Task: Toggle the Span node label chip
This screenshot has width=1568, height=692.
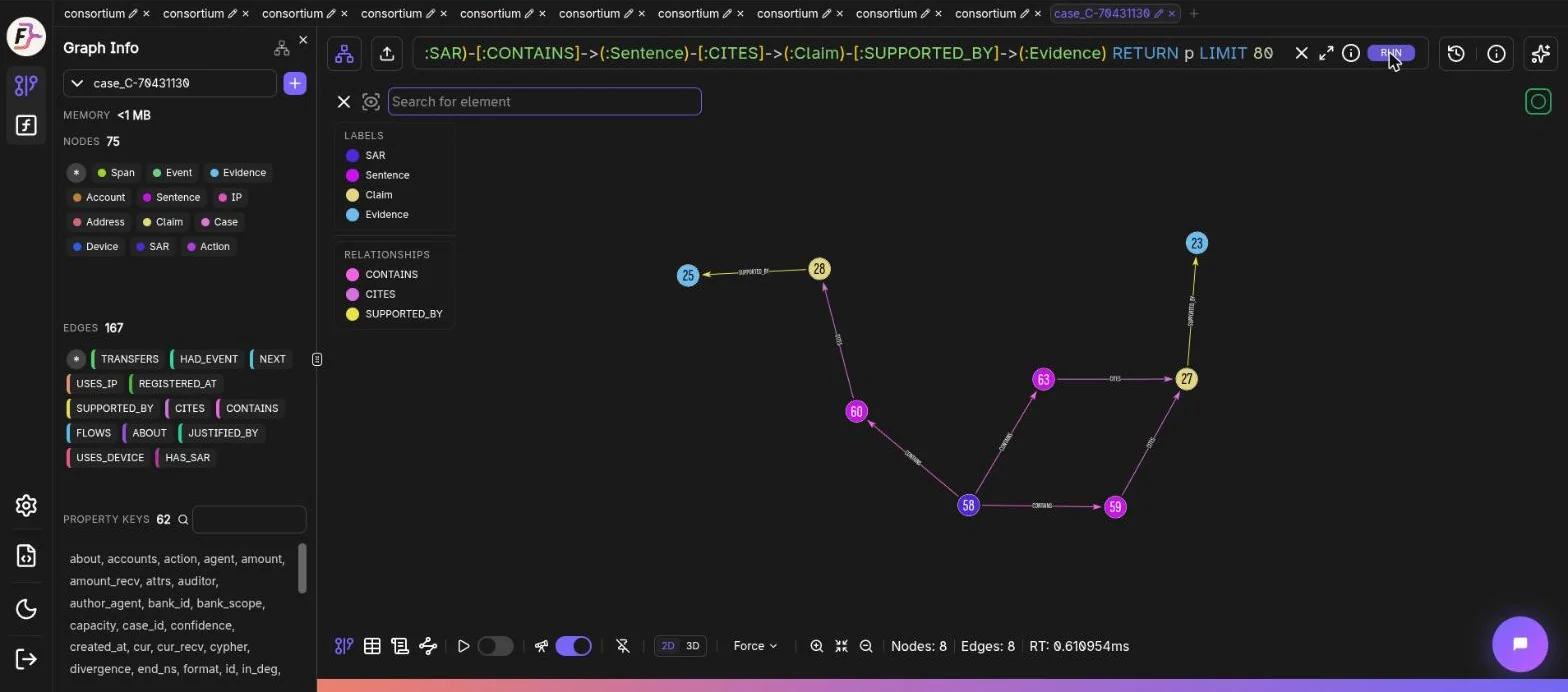Action: pos(115,173)
